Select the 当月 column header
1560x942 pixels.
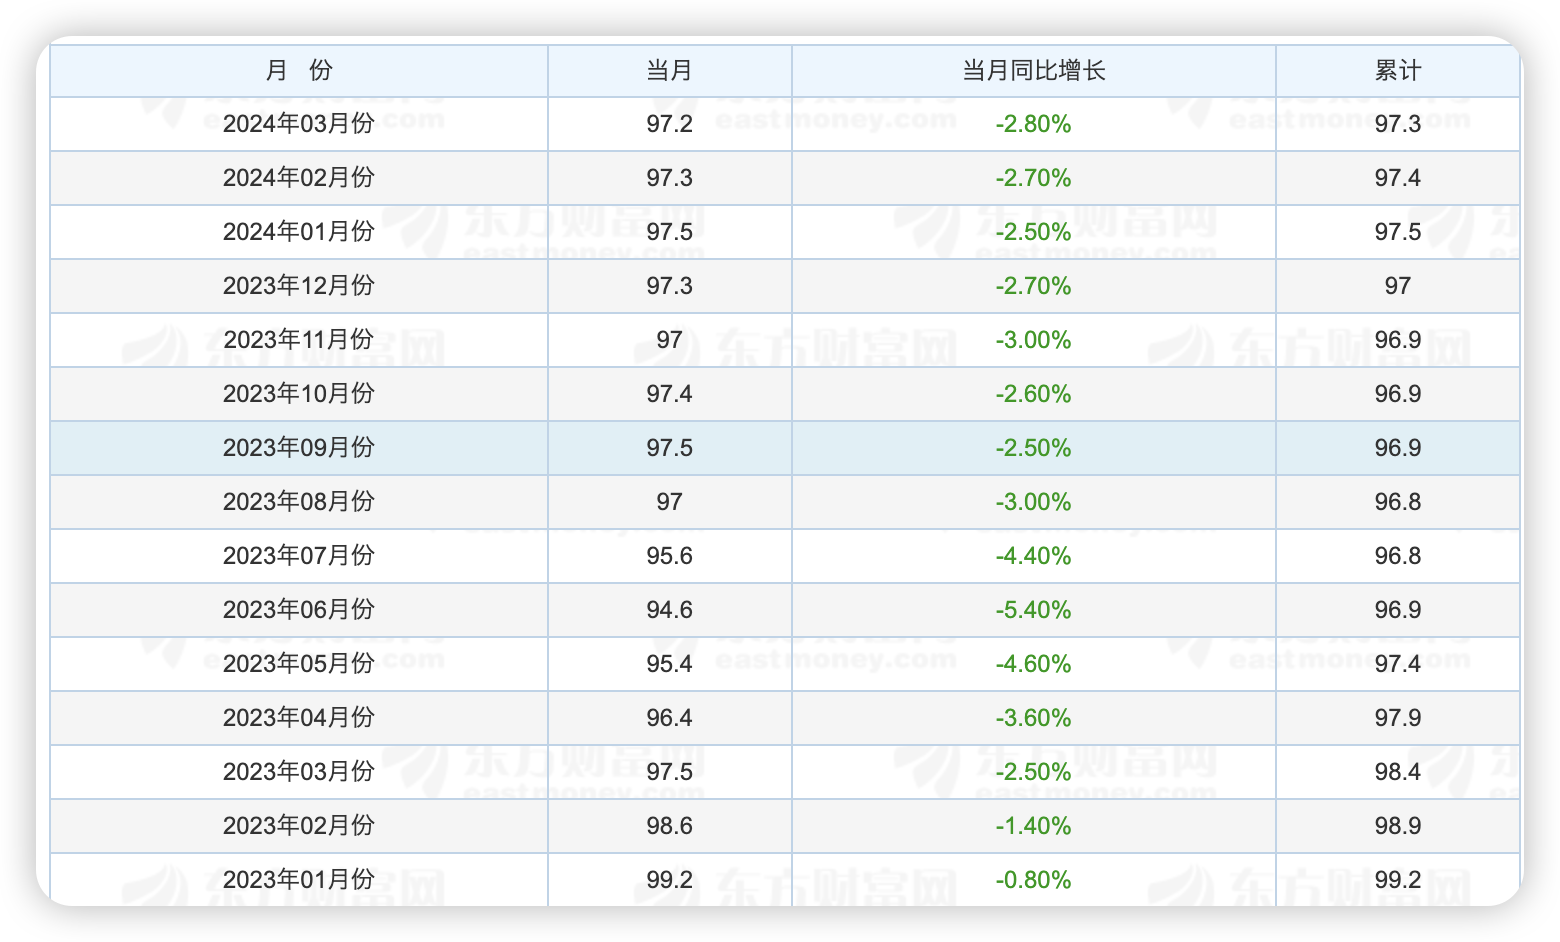669,70
